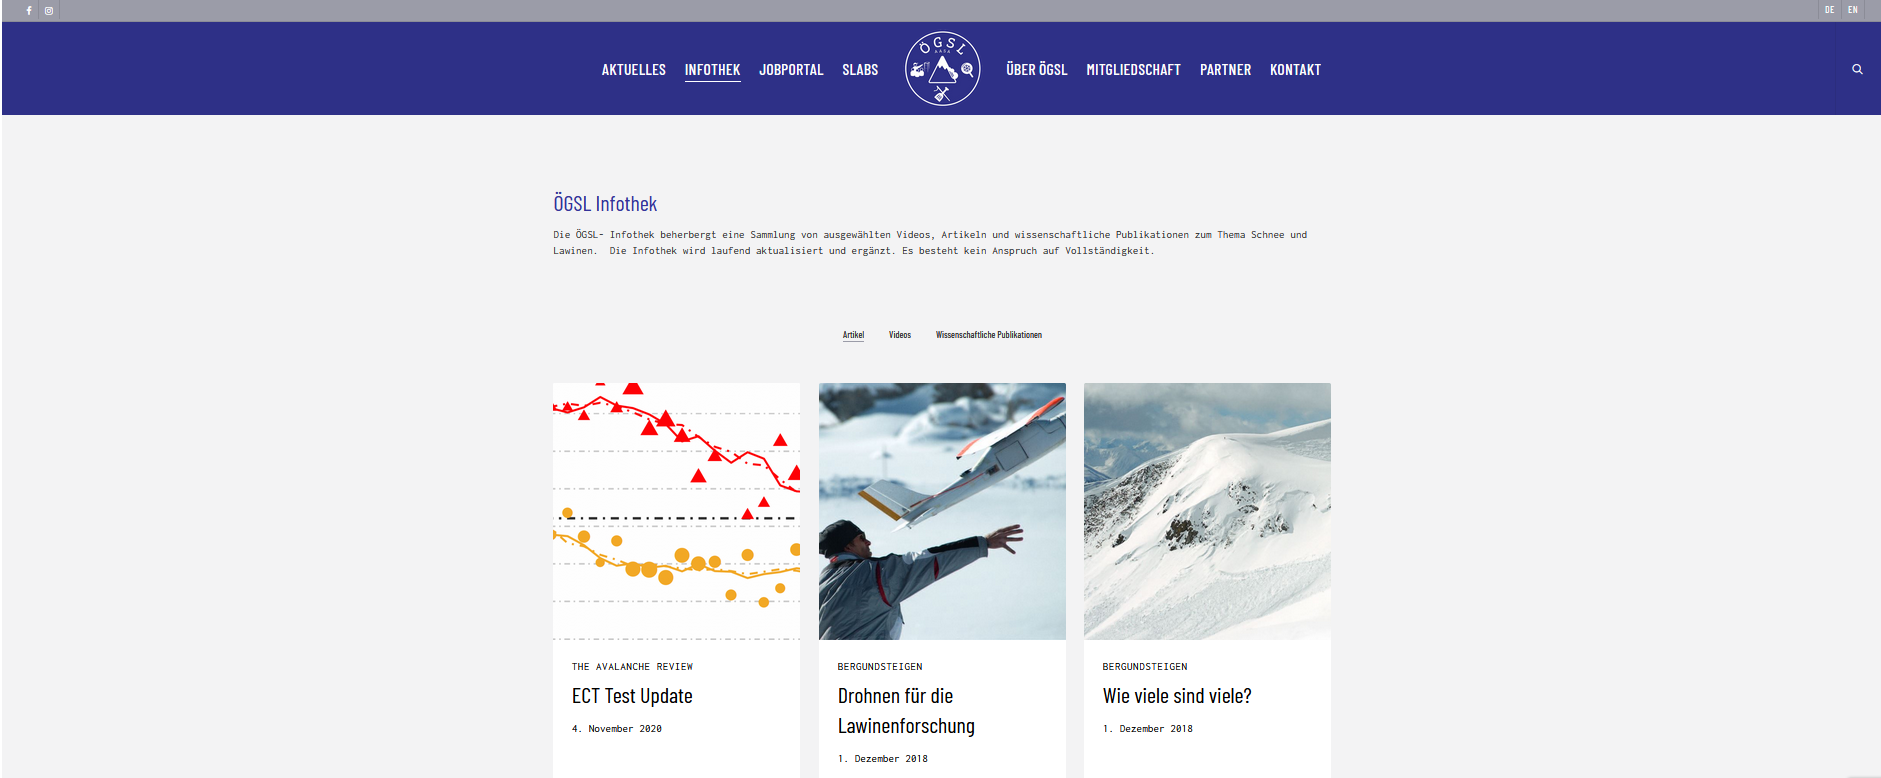The width and height of the screenshot is (1881, 778).
Task: Open the Aktuelles menu
Action: pos(633,70)
